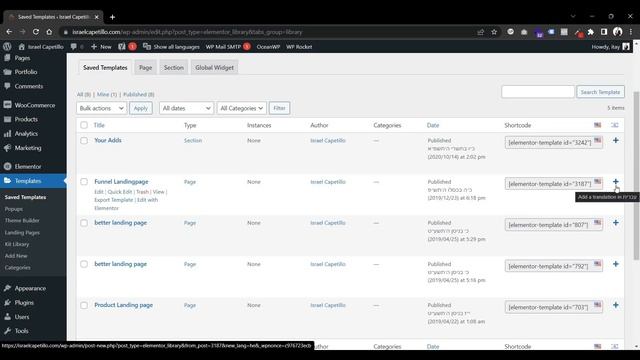
Task: Click the template search input field
Action: pyautogui.click(x=538, y=92)
